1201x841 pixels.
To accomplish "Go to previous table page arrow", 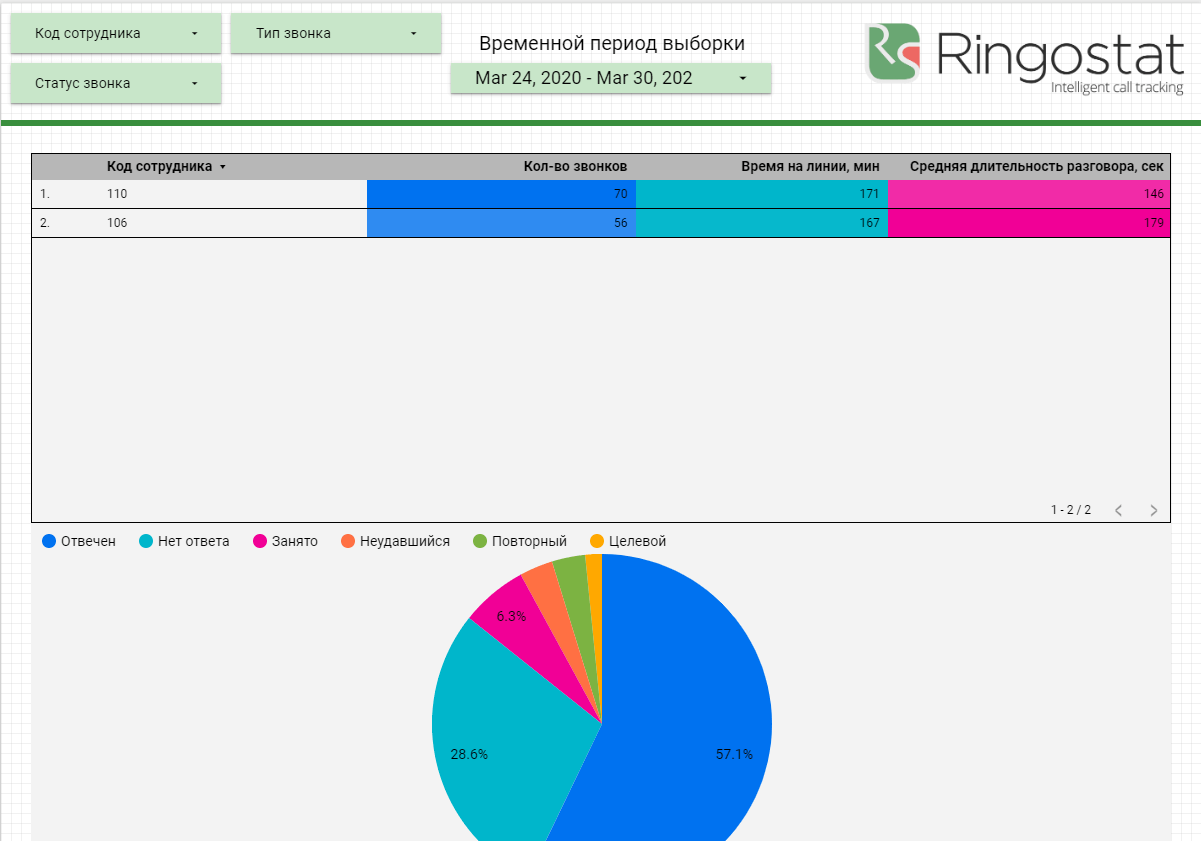I will (x=1118, y=510).
